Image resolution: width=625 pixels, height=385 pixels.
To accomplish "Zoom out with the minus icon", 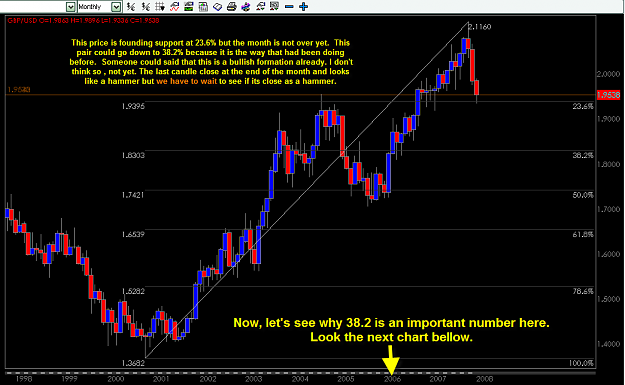I will (x=289, y=7).
